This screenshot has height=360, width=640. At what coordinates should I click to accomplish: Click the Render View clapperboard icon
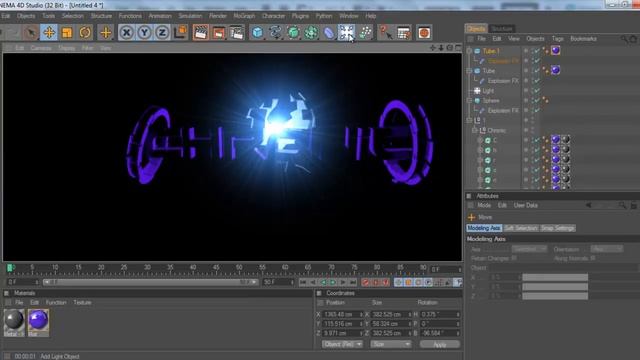click(200, 33)
